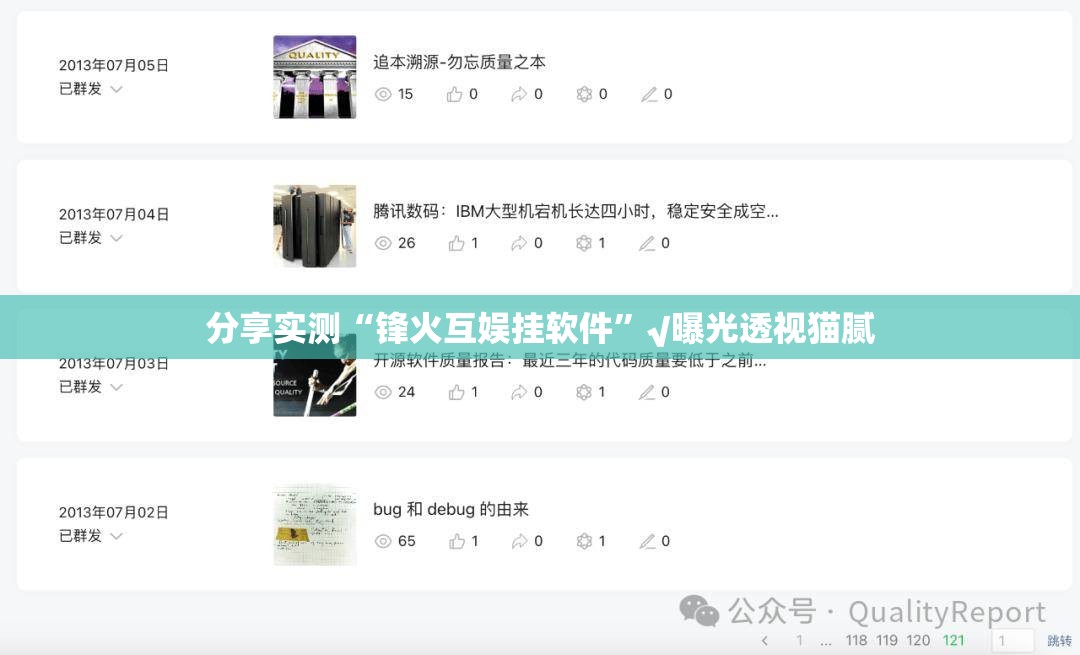Go to previous page with left chevron
Screen dimensions: 1080x655
point(765,641)
